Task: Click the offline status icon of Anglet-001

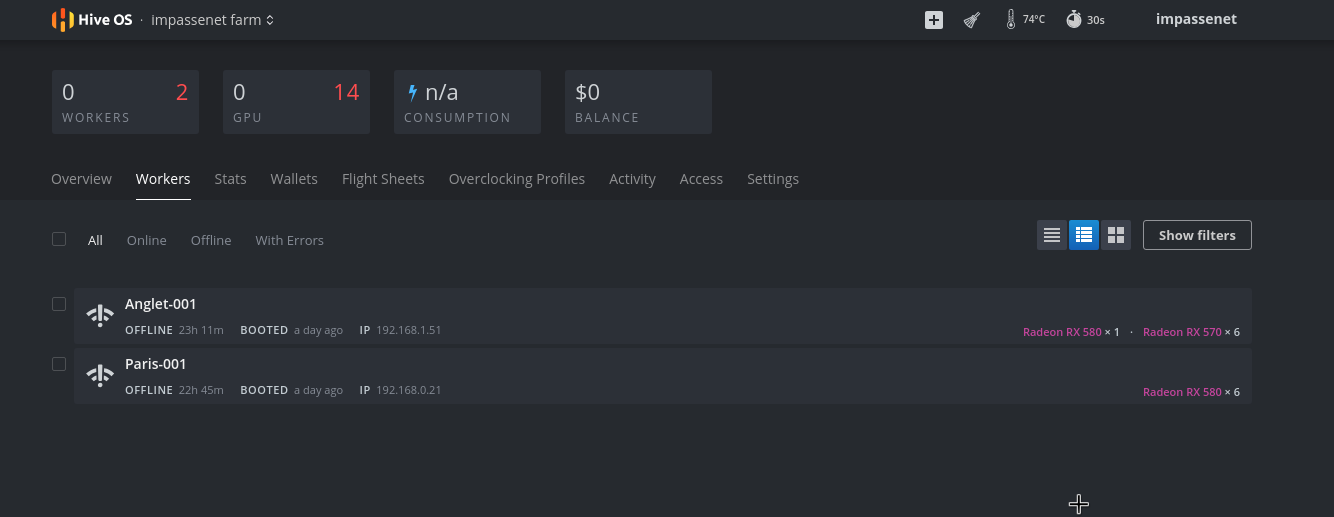Action: coord(100,316)
